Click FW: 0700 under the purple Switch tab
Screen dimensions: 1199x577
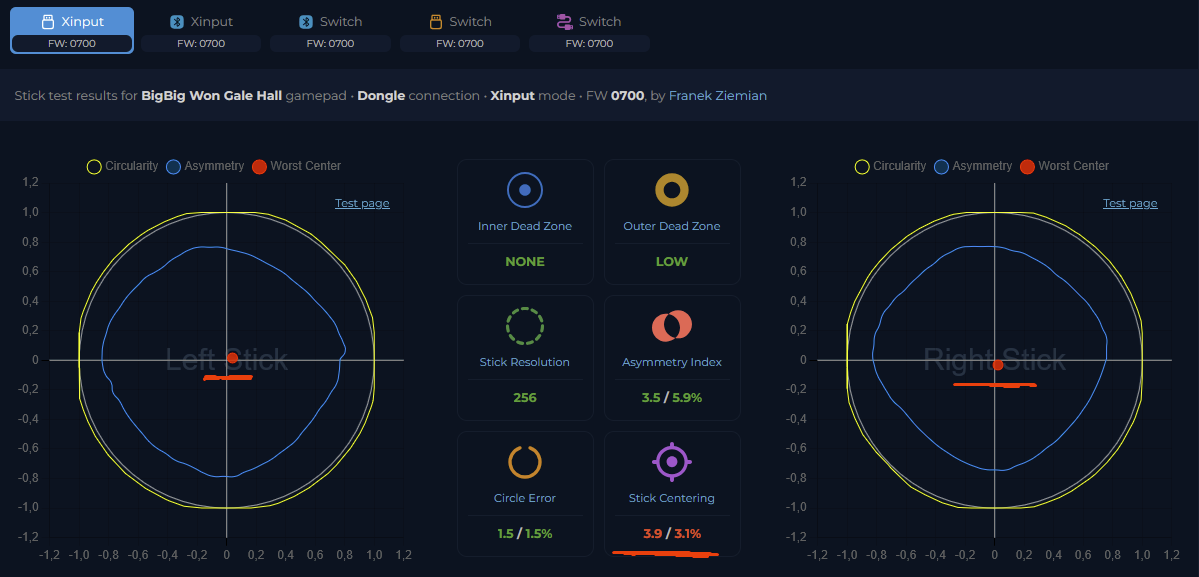tap(589, 44)
